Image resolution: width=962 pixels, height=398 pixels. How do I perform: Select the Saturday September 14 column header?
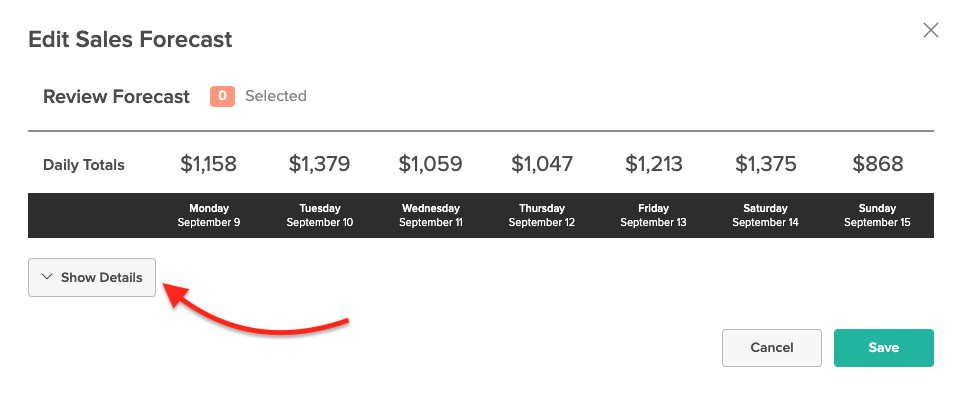click(x=765, y=215)
